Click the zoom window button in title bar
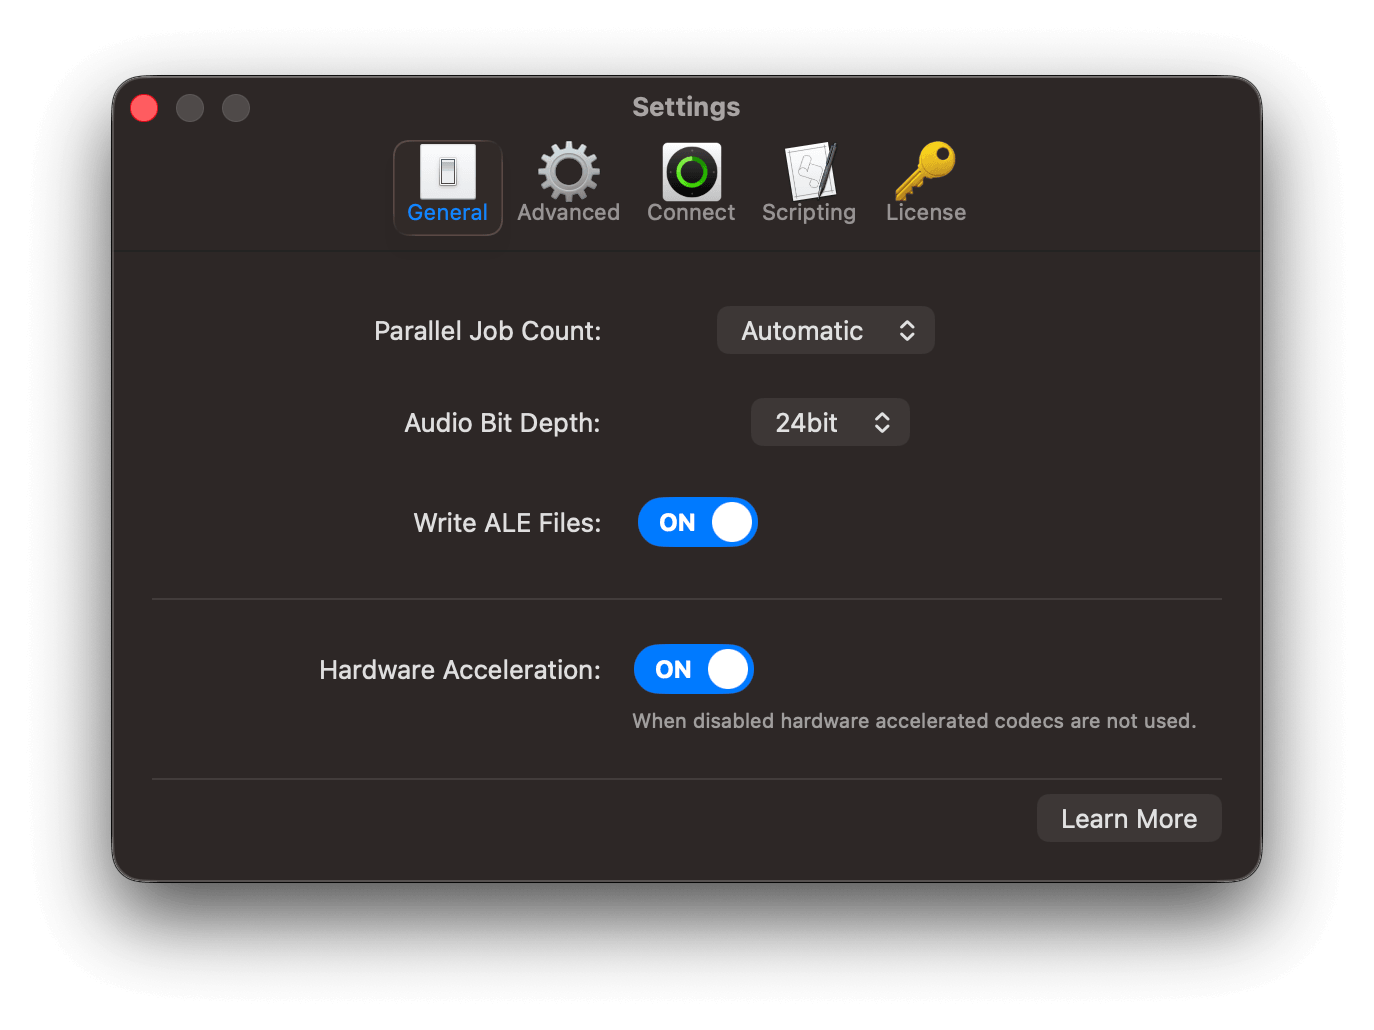Image resolution: width=1374 pixels, height=1030 pixels. pos(236,108)
